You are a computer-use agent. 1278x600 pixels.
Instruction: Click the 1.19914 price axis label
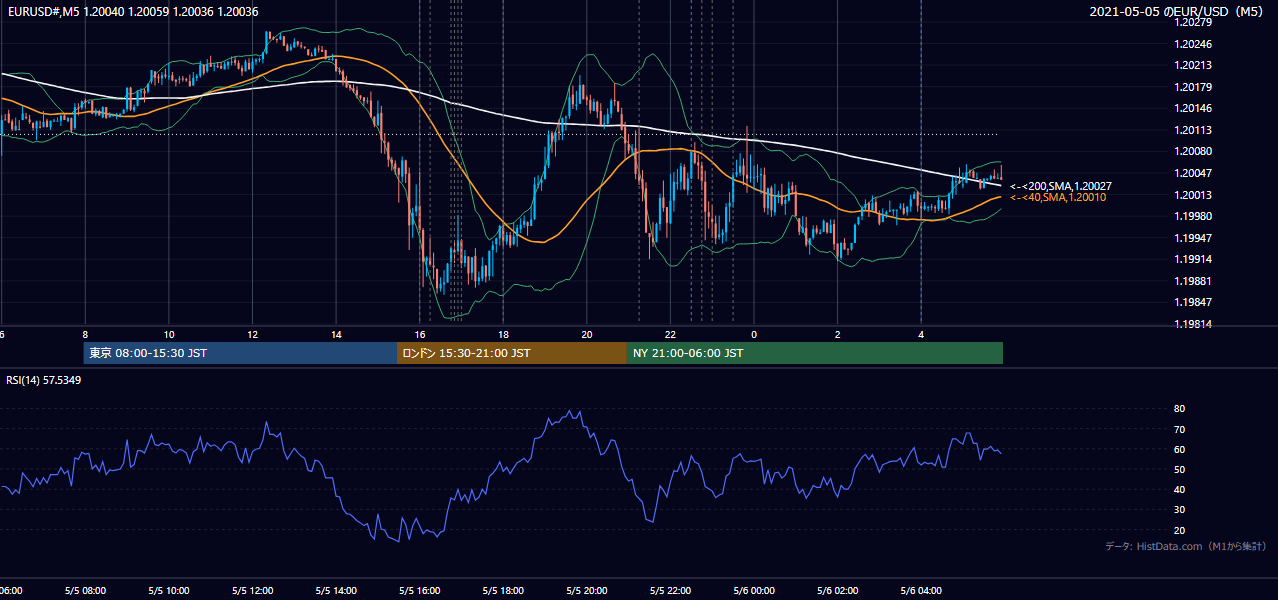tap(1193, 259)
